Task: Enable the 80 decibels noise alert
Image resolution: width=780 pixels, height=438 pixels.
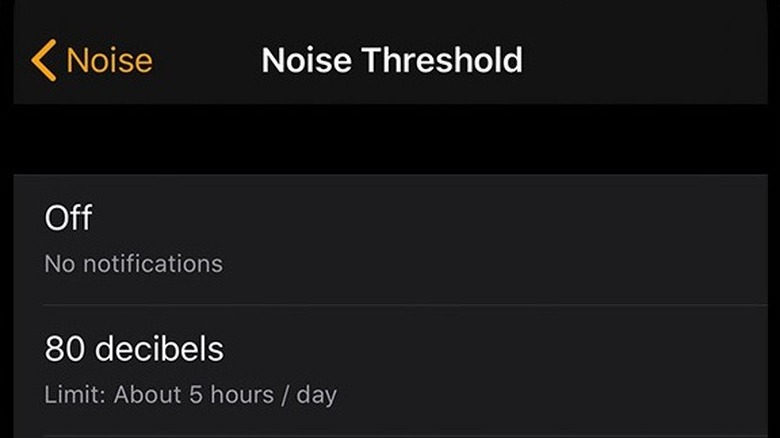Action: pos(400,369)
